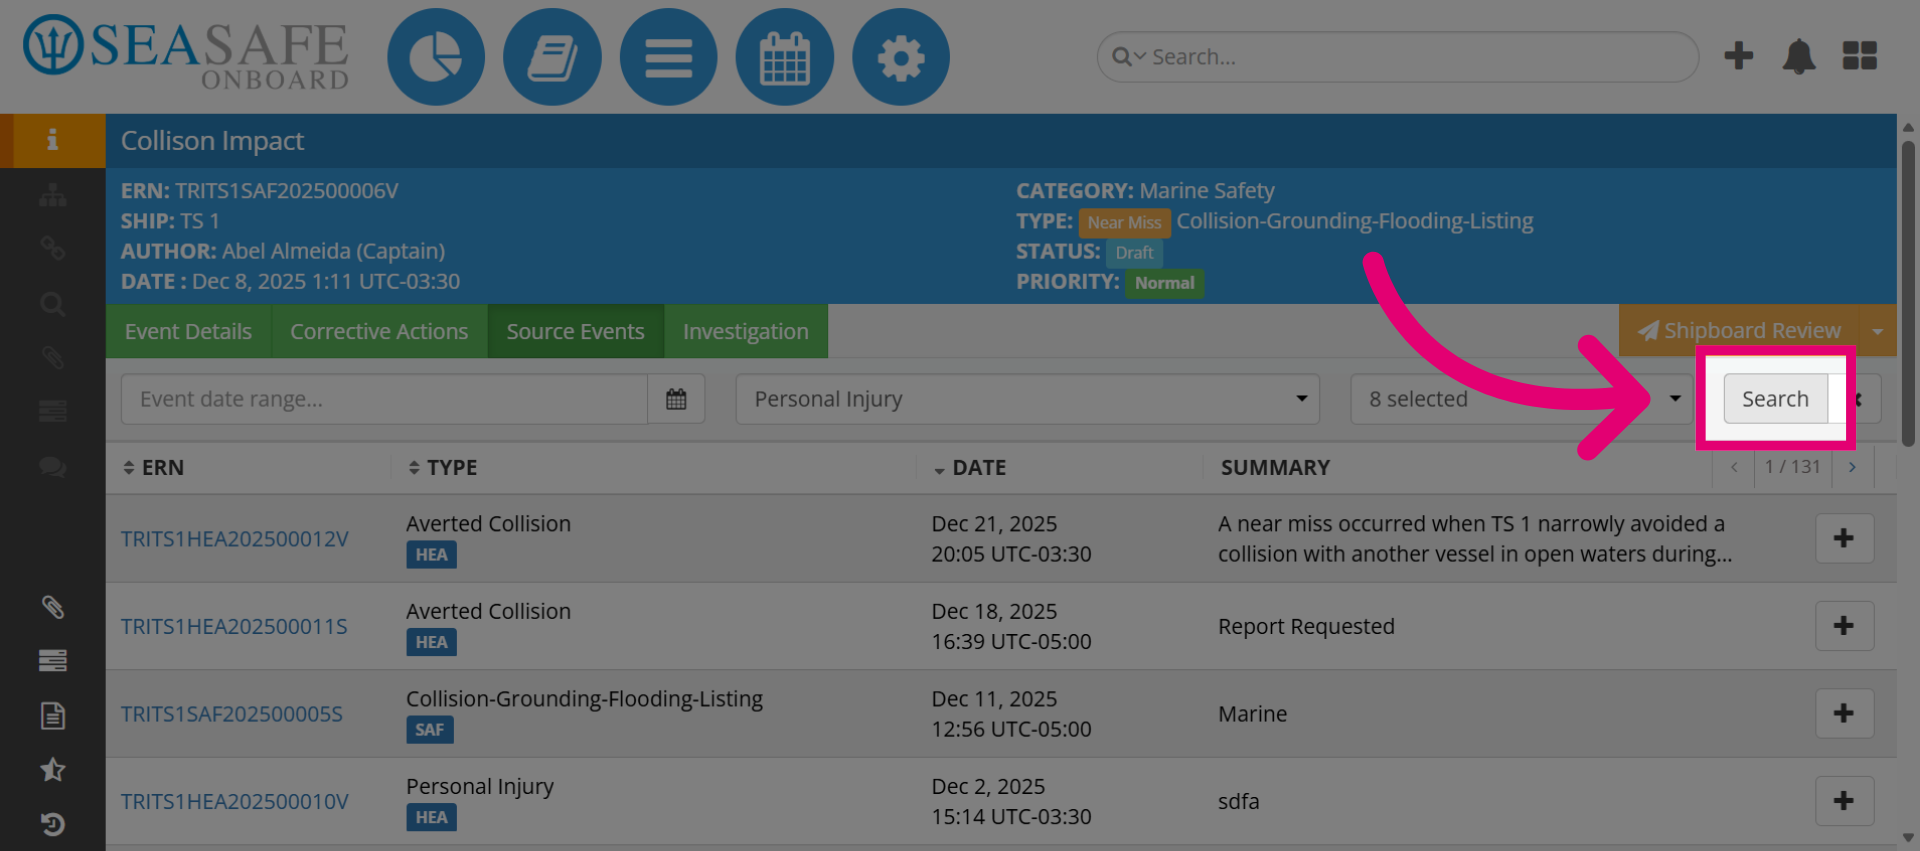Image resolution: width=1920 pixels, height=851 pixels.
Task: Open the calendar icon in header
Action: (x=784, y=57)
